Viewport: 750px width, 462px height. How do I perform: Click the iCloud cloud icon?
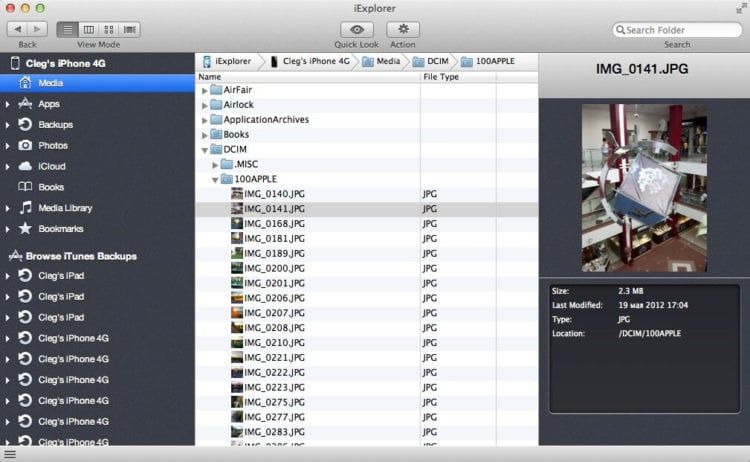[25, 166]
